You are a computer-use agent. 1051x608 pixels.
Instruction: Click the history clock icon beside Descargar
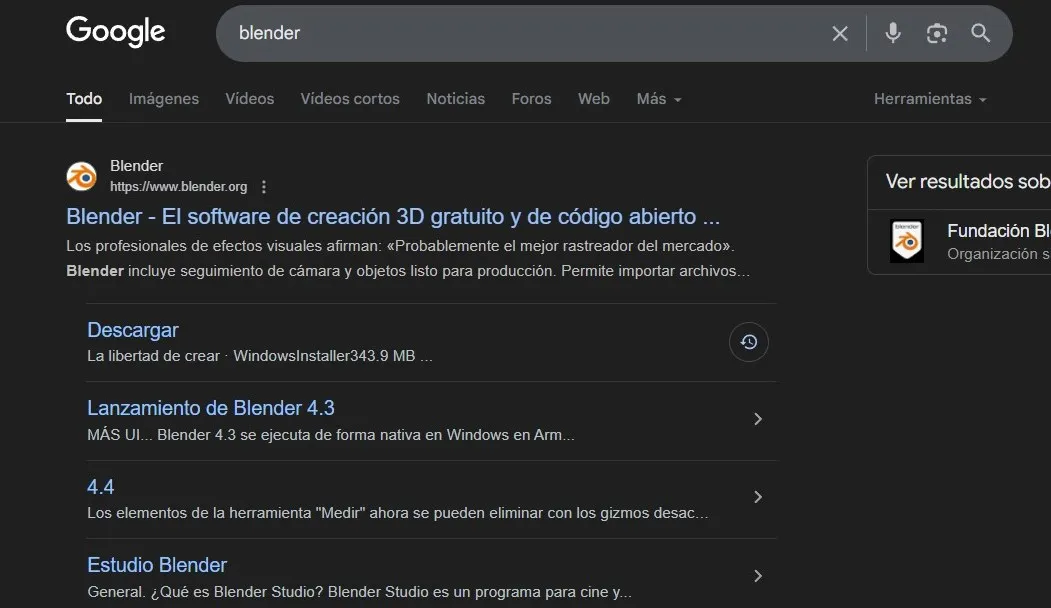749,342
